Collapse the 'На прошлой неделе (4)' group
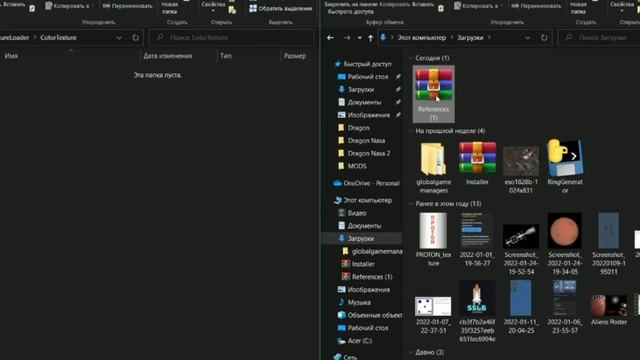 411,131
